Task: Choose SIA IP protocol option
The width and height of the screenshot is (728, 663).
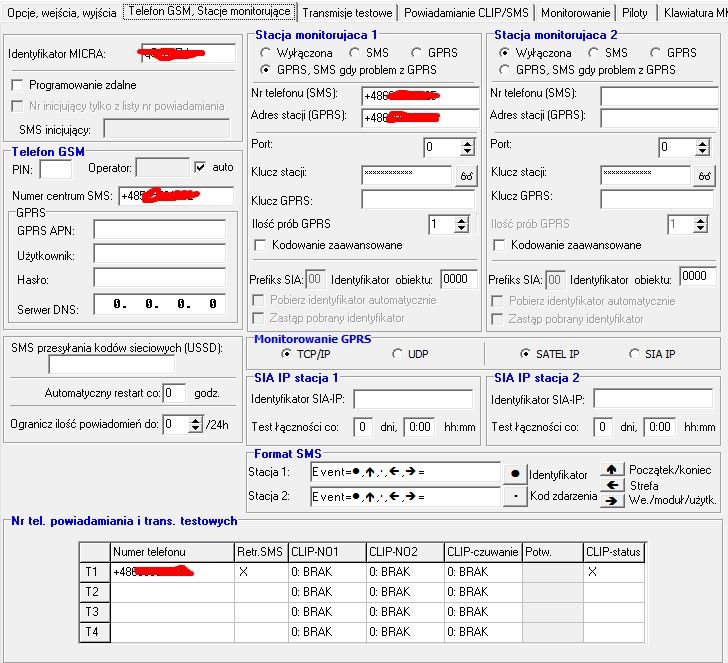Action: point(634,354)
